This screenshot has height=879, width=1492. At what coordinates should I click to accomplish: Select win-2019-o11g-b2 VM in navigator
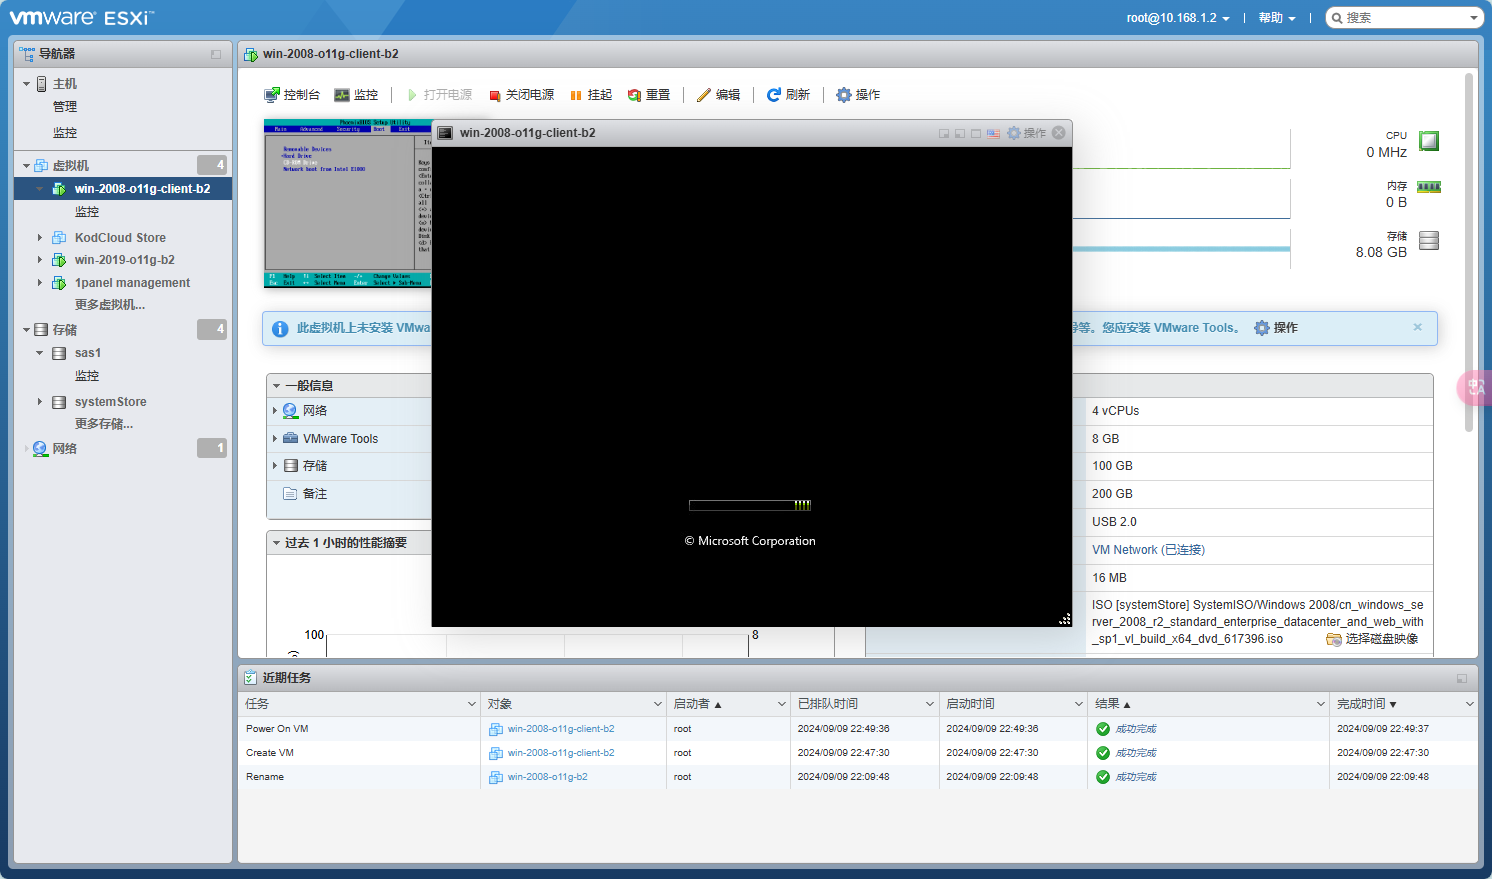pyautogui.click(x=124, y=260)
